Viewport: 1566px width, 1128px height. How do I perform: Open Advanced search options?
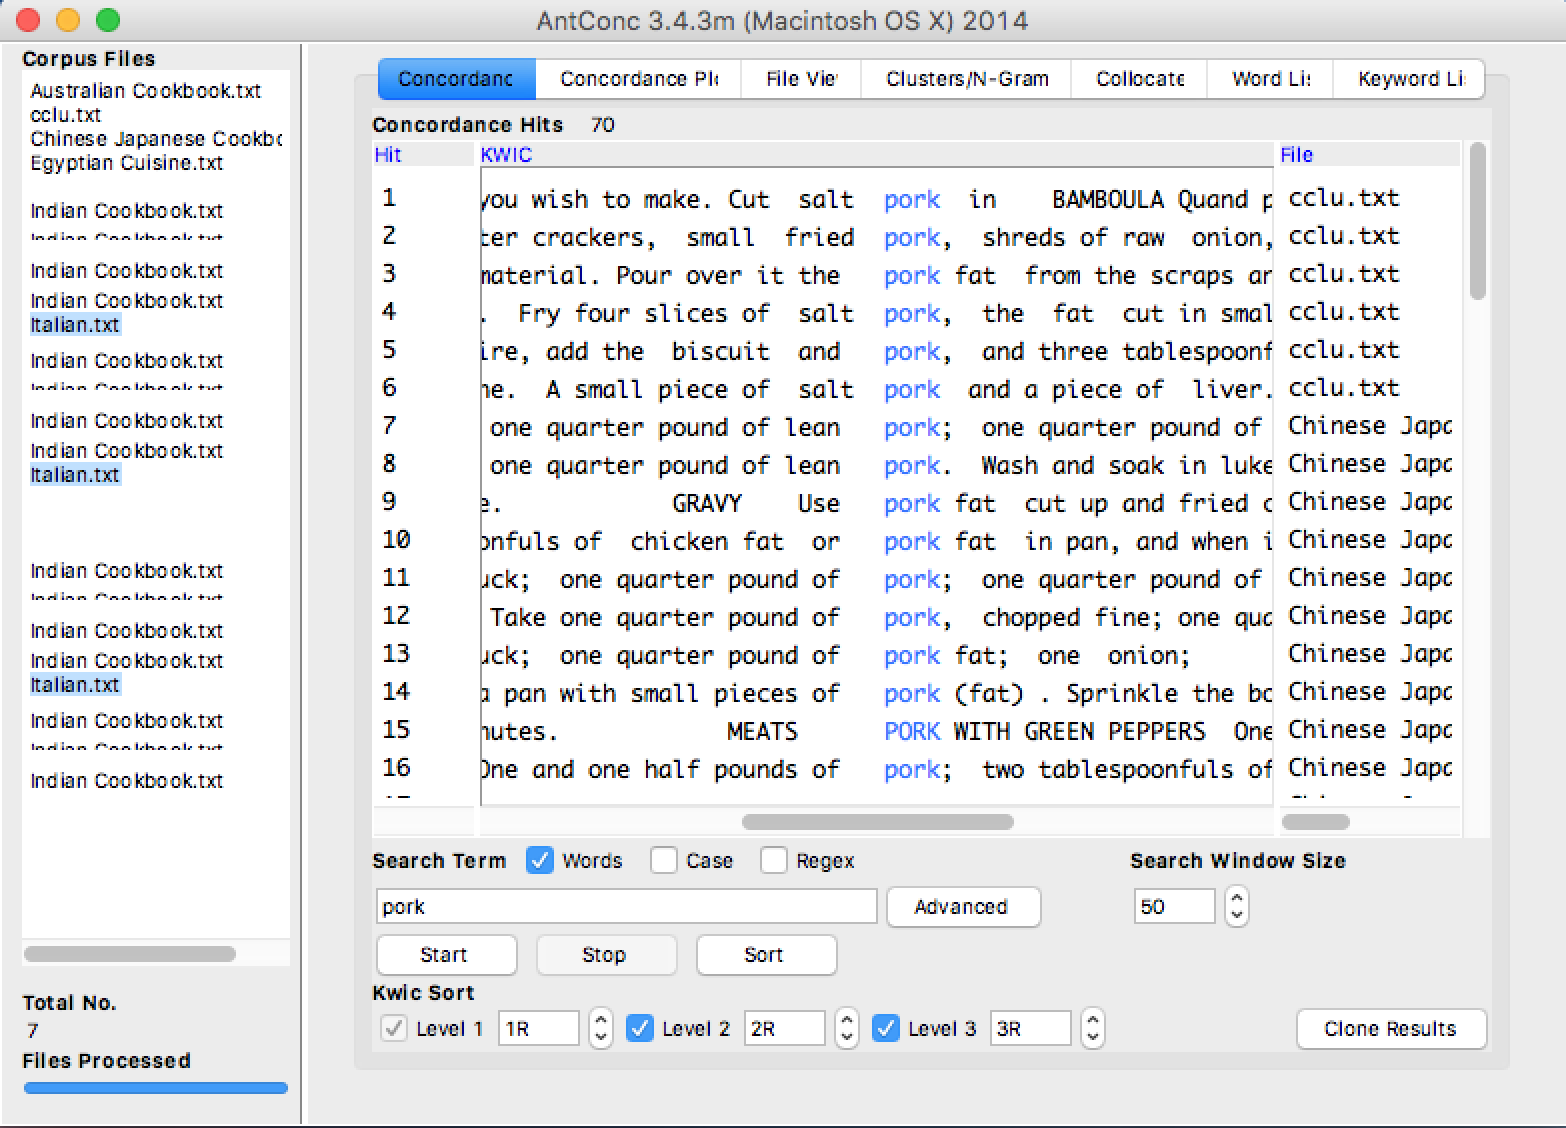pos(963,907)
